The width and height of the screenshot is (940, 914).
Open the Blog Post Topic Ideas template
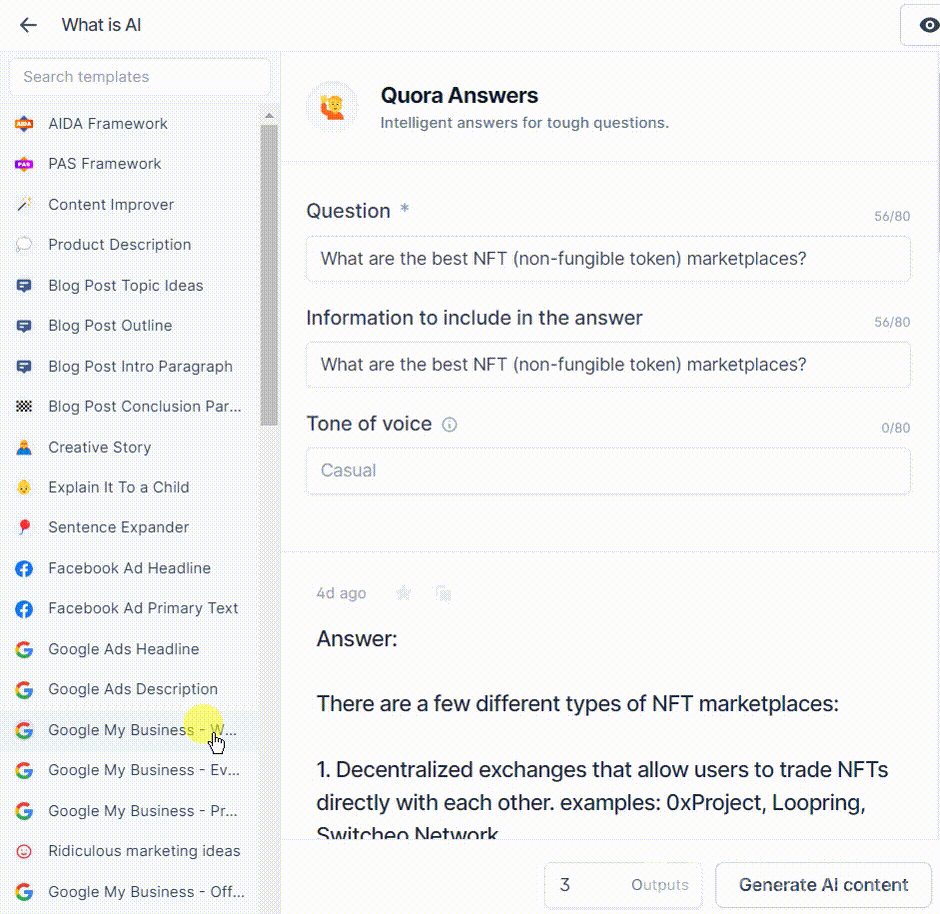(x=125, y=286)
